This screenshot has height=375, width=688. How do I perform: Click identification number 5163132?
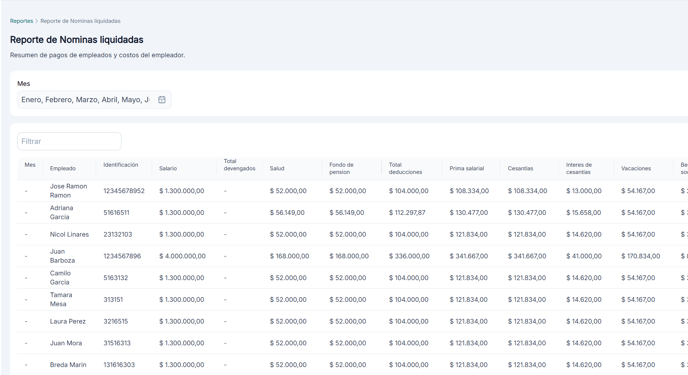coord(116,278)
